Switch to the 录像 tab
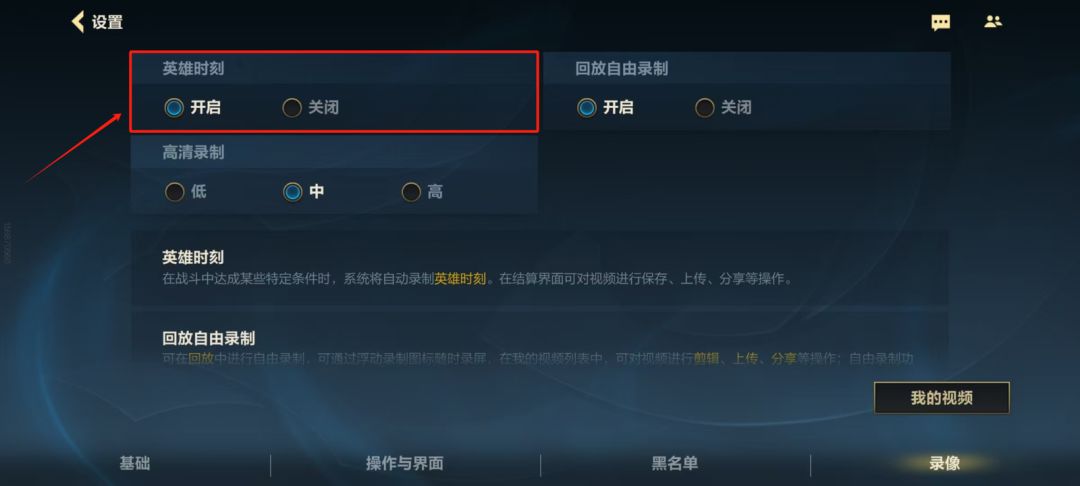The height and width of the screenshot is (486, 1080). click(x=944, y=463)
